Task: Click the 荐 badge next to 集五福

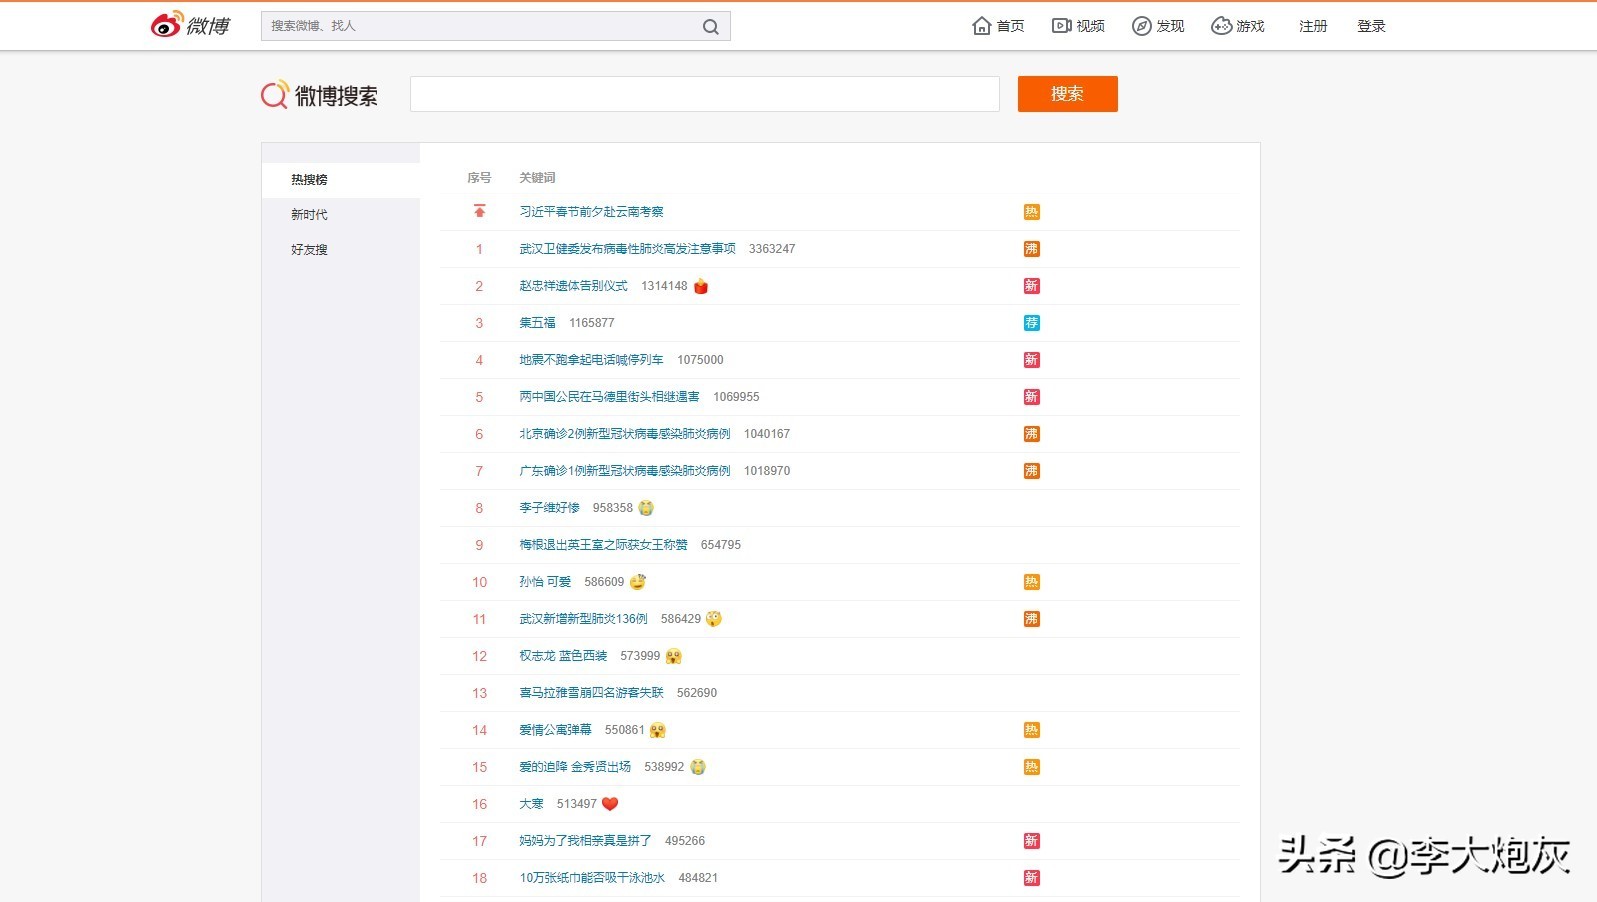Action: coord(1032,323)
